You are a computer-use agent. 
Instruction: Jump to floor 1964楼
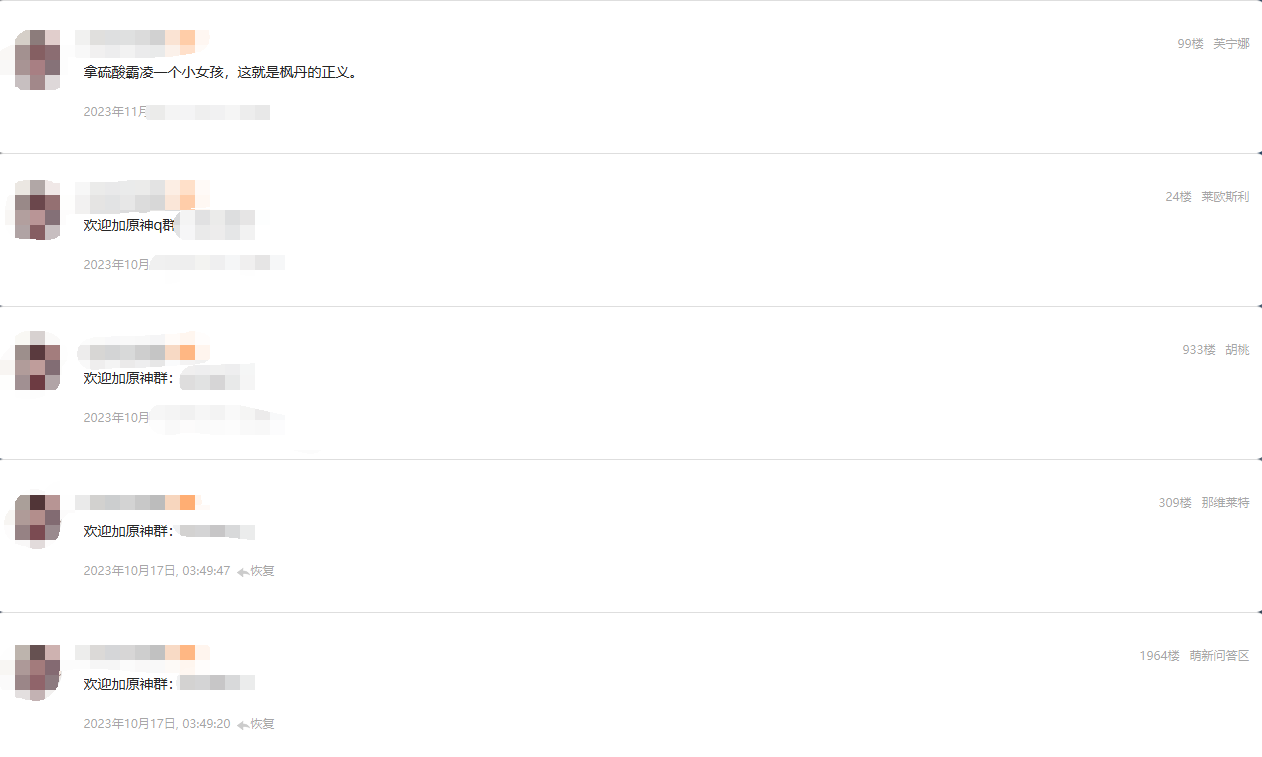pyautogui.click(x=1159, y=656)
